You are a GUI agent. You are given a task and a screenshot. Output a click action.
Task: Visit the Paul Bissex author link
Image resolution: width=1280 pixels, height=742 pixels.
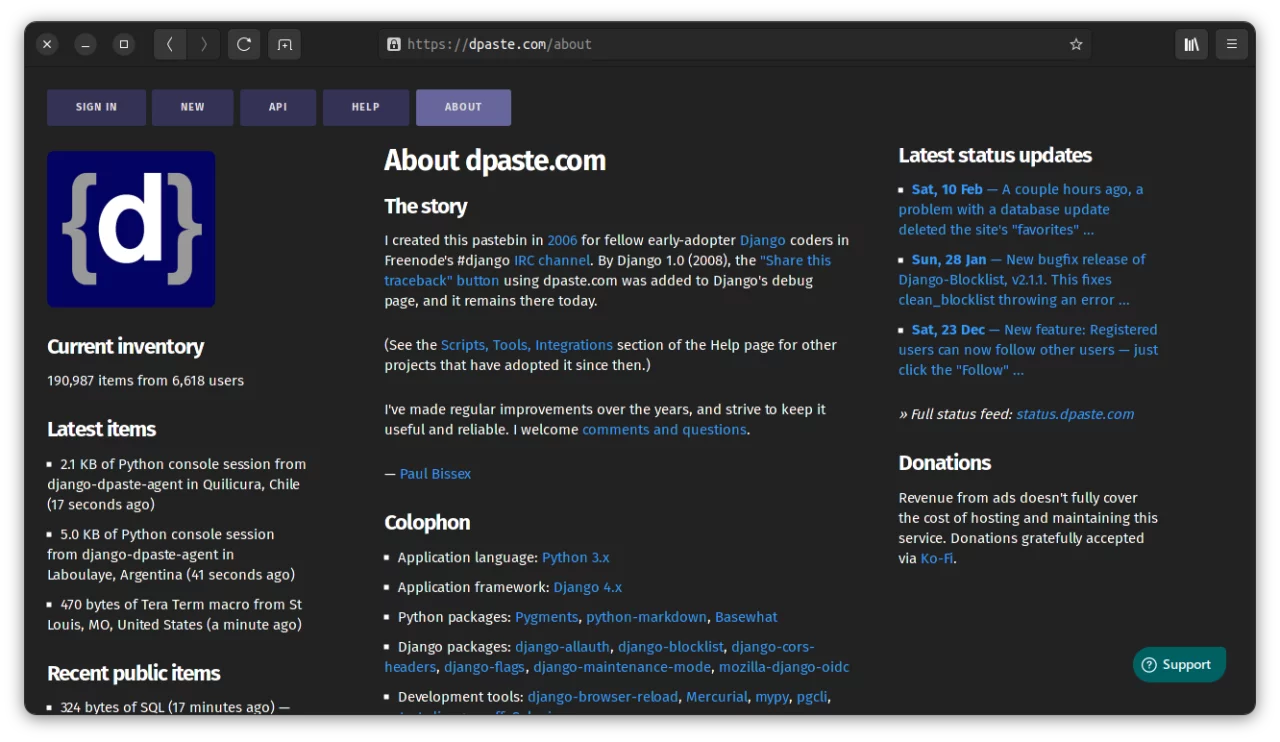pos(435,474)
